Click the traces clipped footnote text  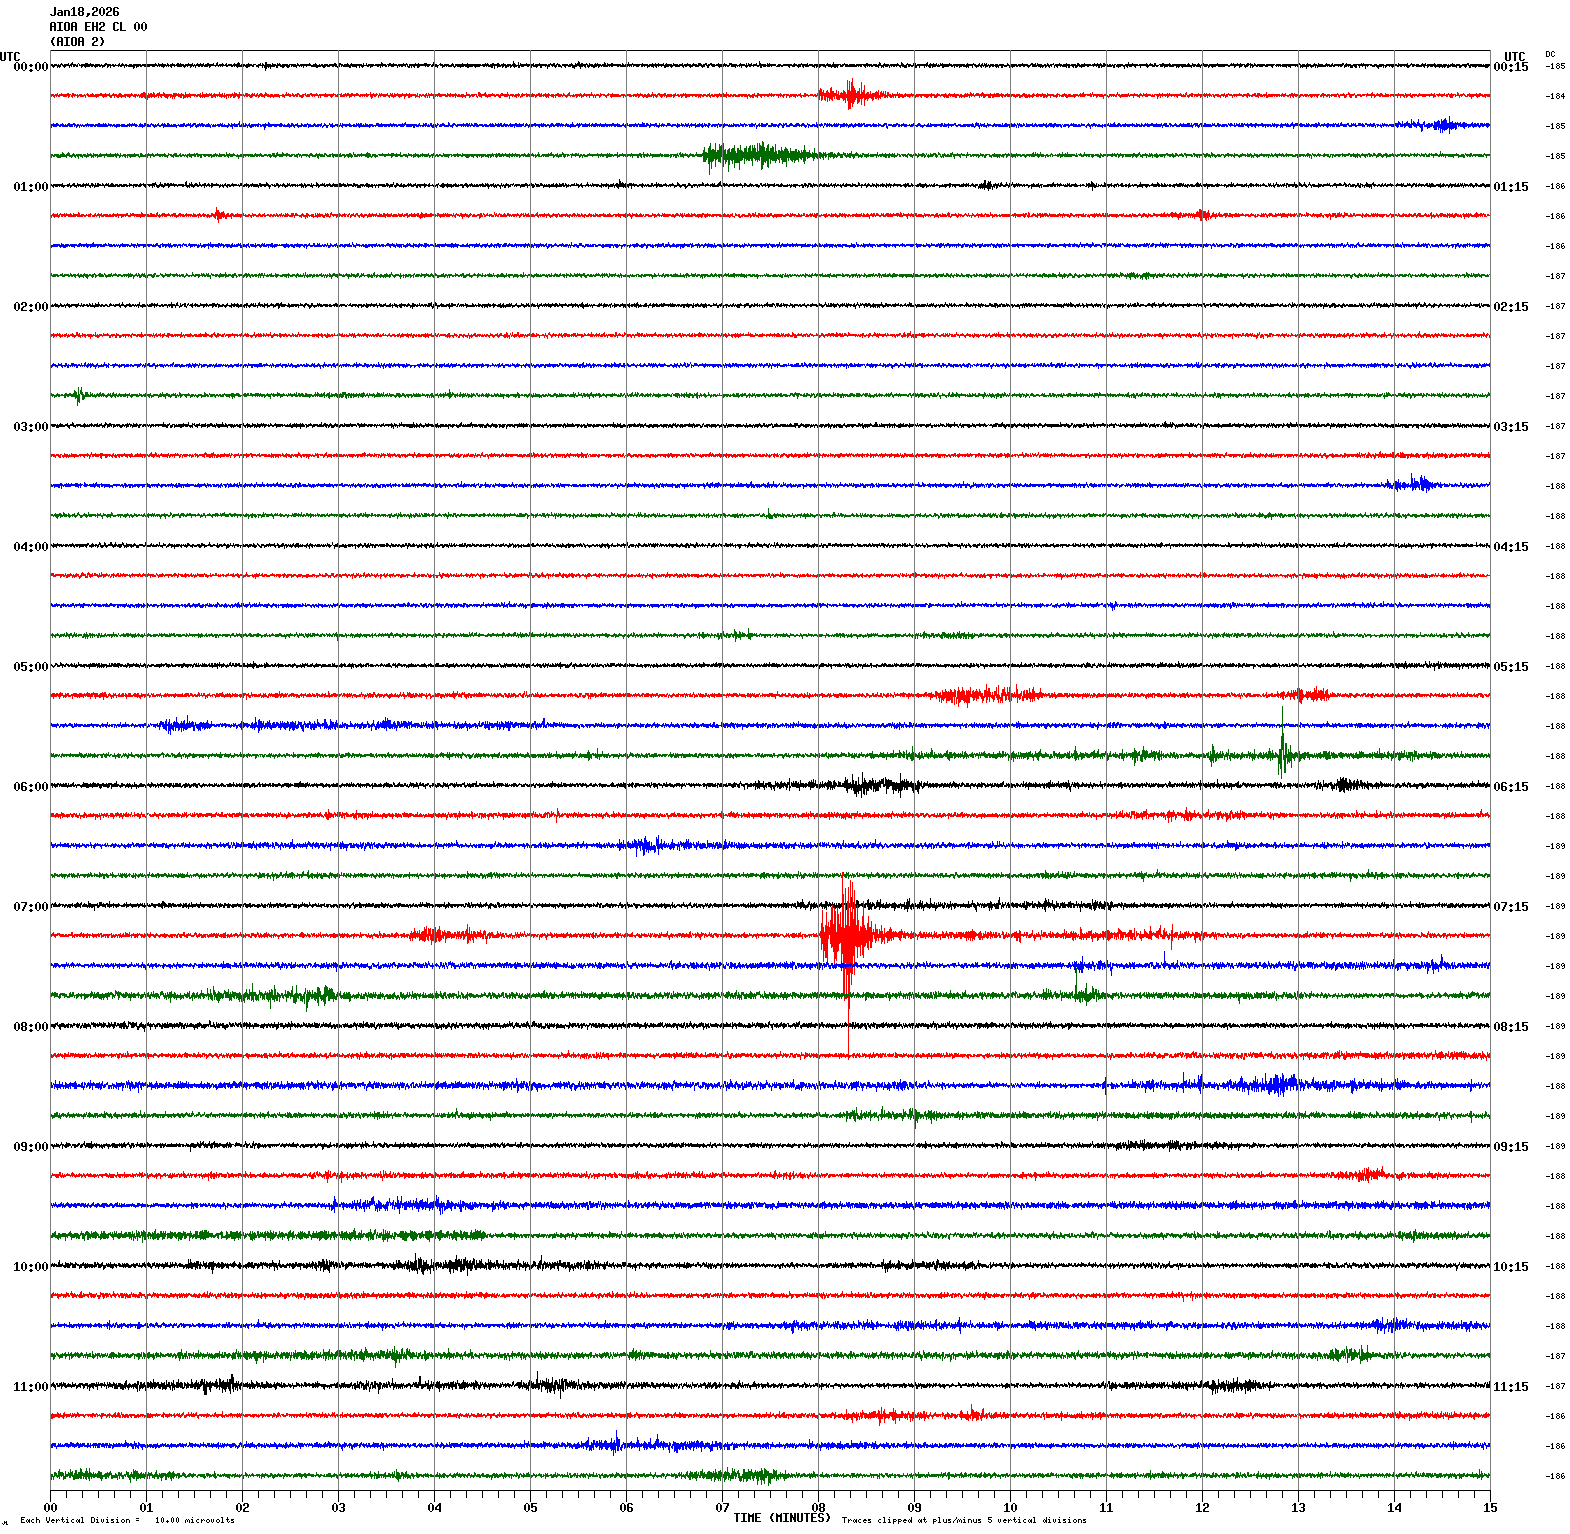(963, 1521)
